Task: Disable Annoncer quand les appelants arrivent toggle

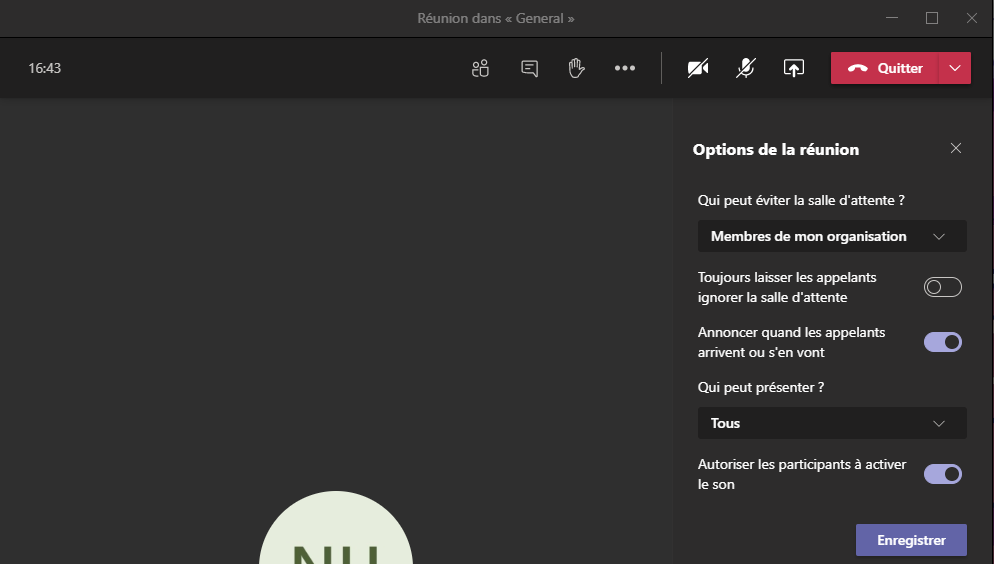Action: click(943, 342)
